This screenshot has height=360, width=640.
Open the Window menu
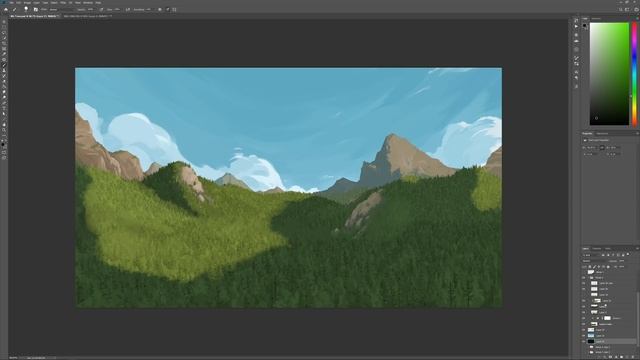[x=88, y=2]
